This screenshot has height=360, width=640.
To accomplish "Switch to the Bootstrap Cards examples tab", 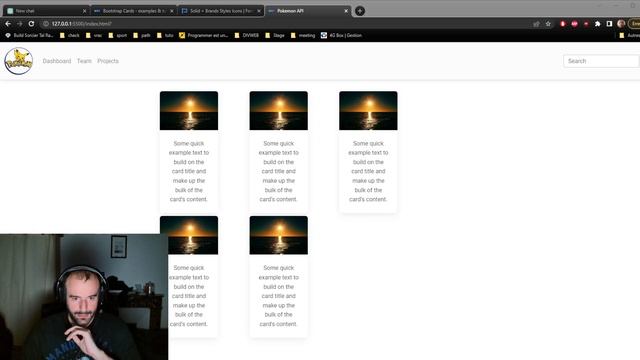I will [x=133, y=11].
